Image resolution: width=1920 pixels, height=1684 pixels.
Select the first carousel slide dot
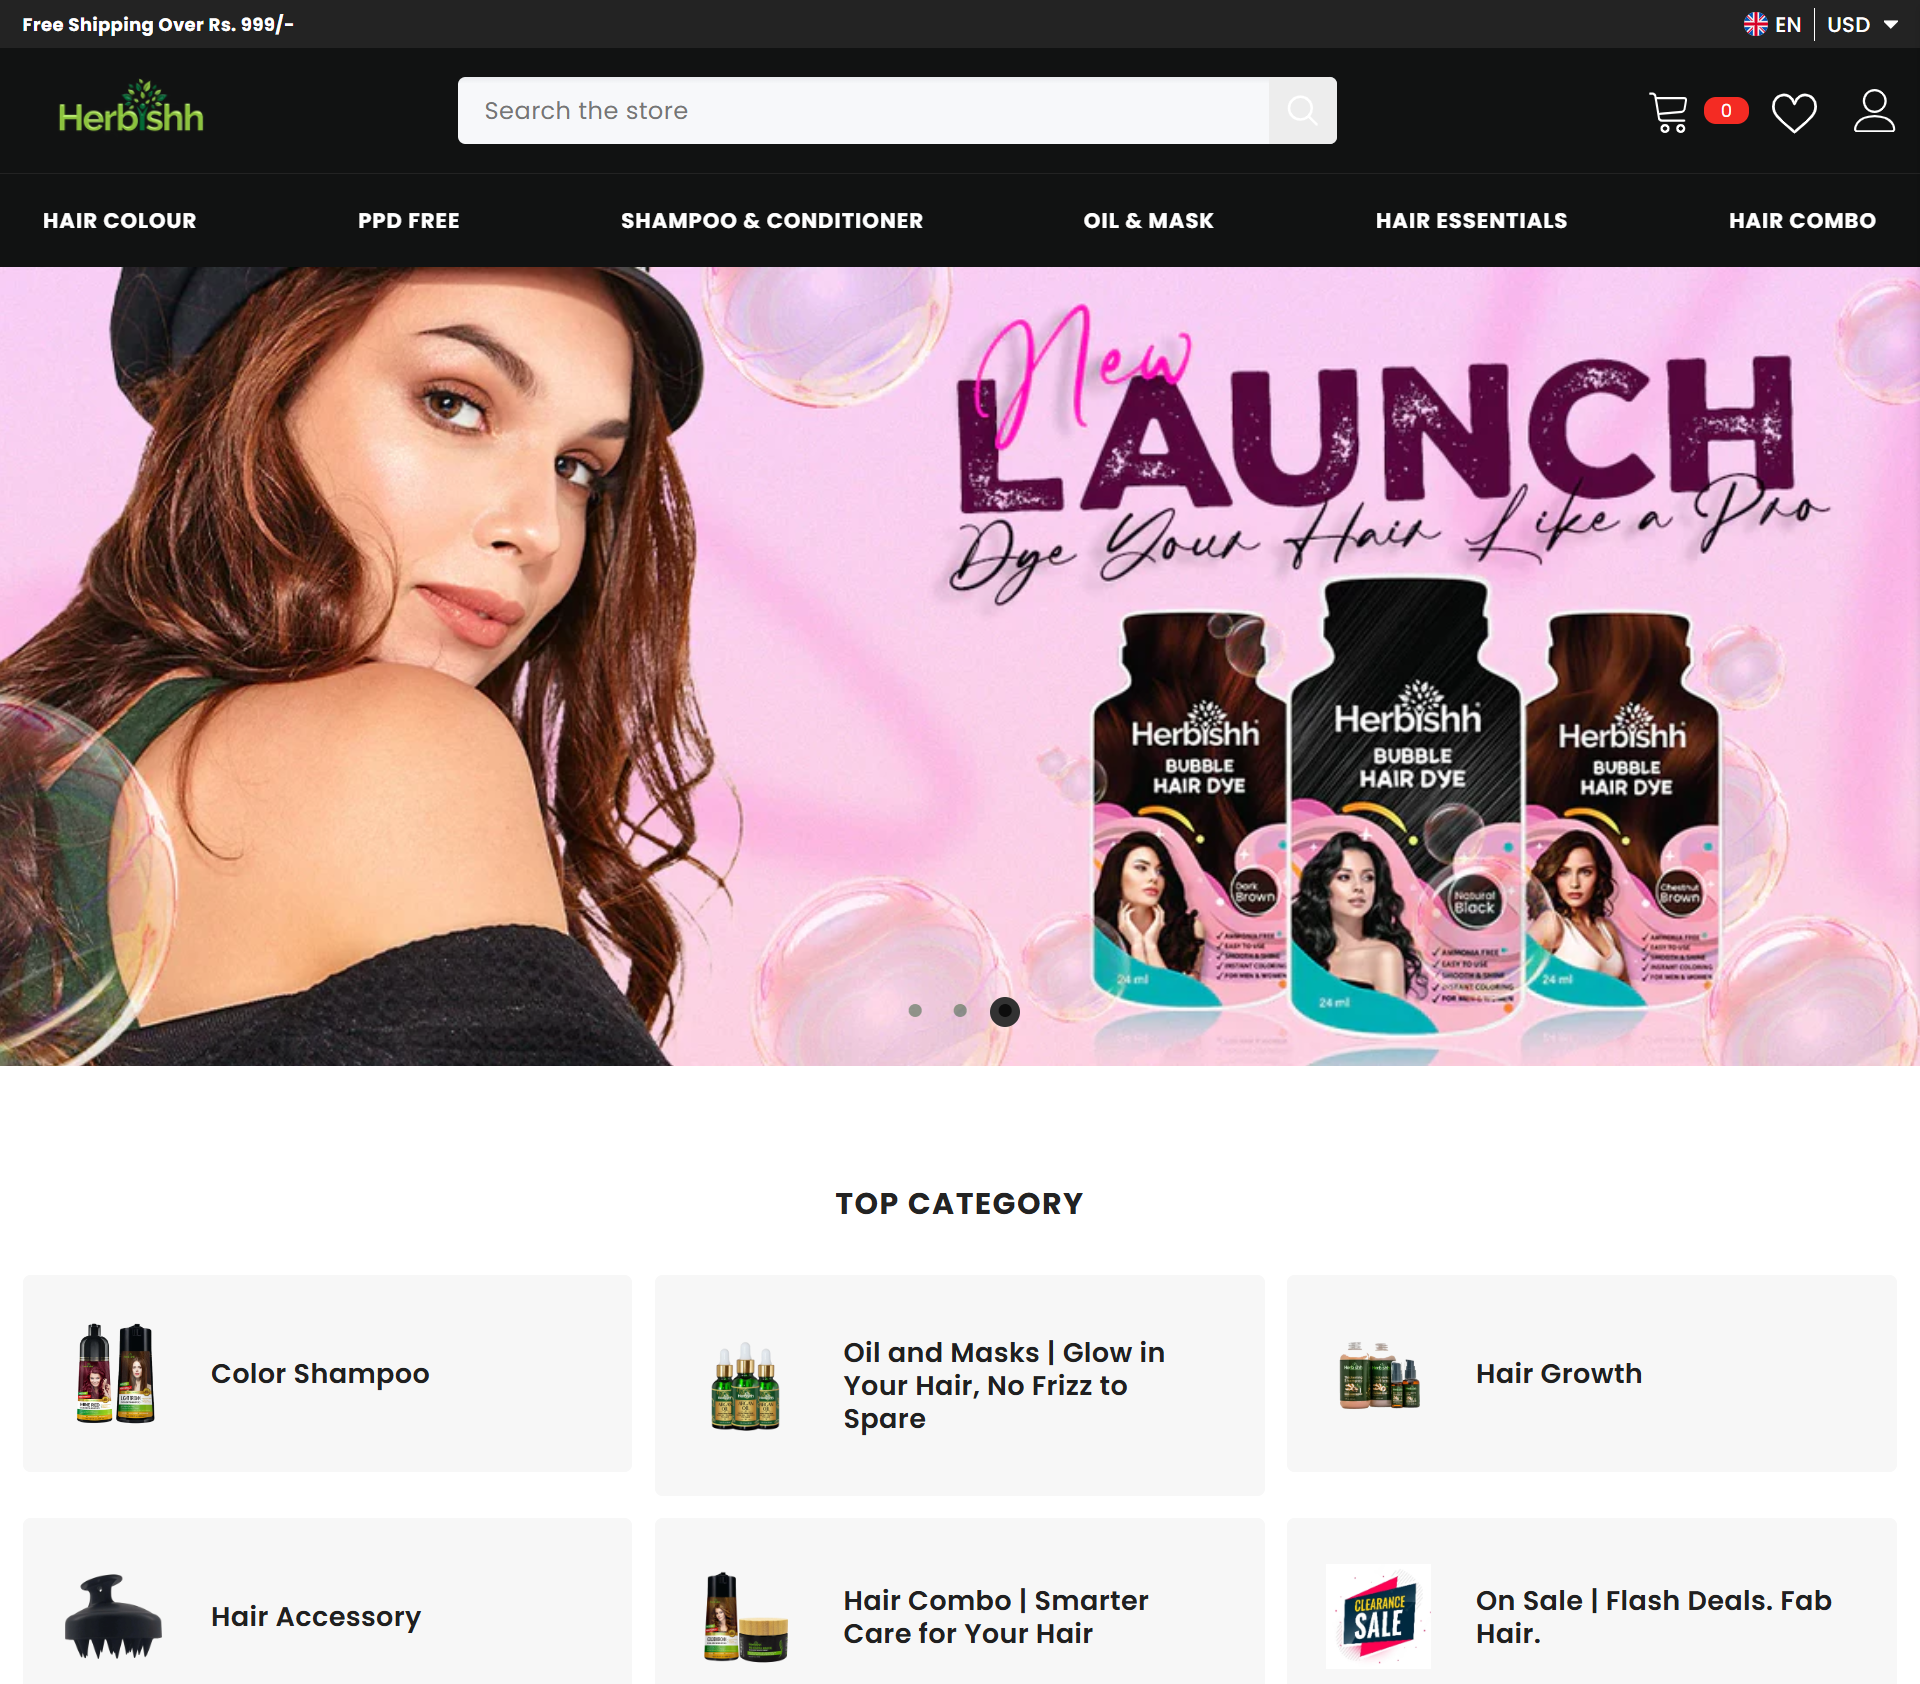coord(917,1011)
